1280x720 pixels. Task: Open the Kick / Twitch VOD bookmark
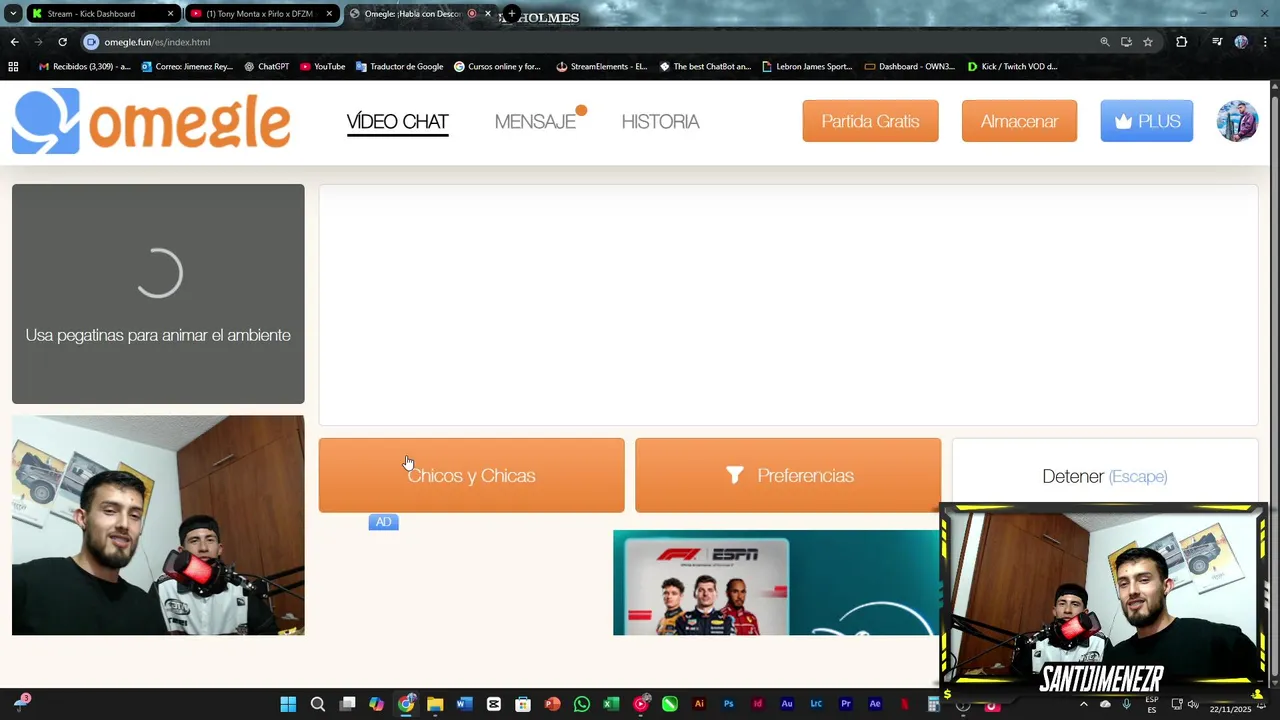click(x=1012, y=67)
